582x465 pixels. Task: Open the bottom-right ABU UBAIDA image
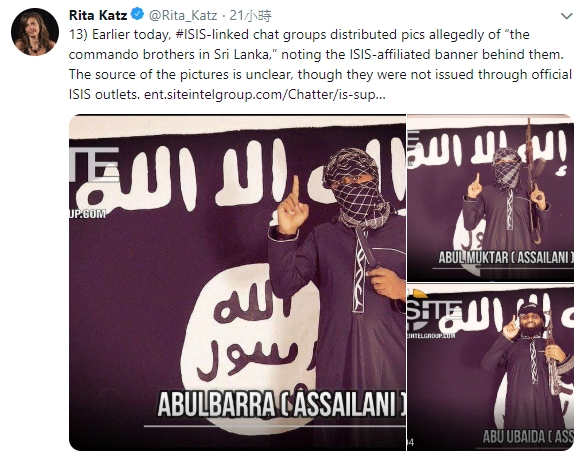point(490,367)
